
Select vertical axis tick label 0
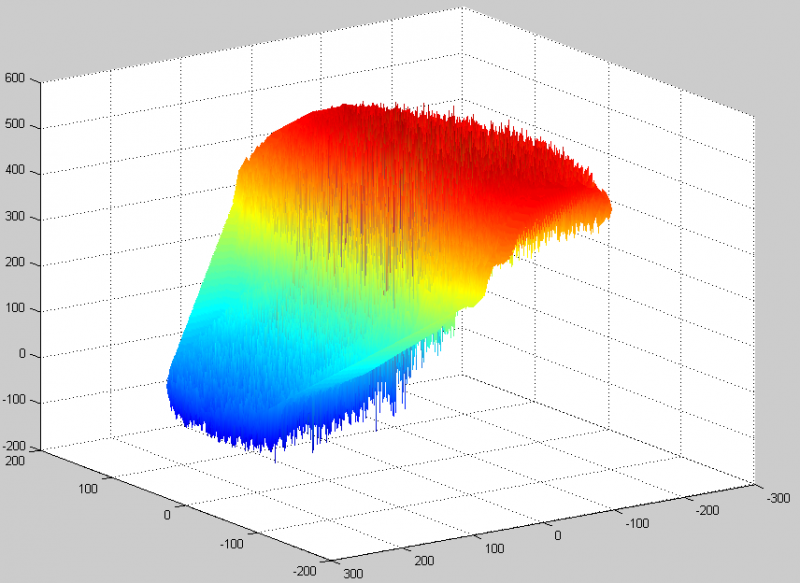point(21,354)
